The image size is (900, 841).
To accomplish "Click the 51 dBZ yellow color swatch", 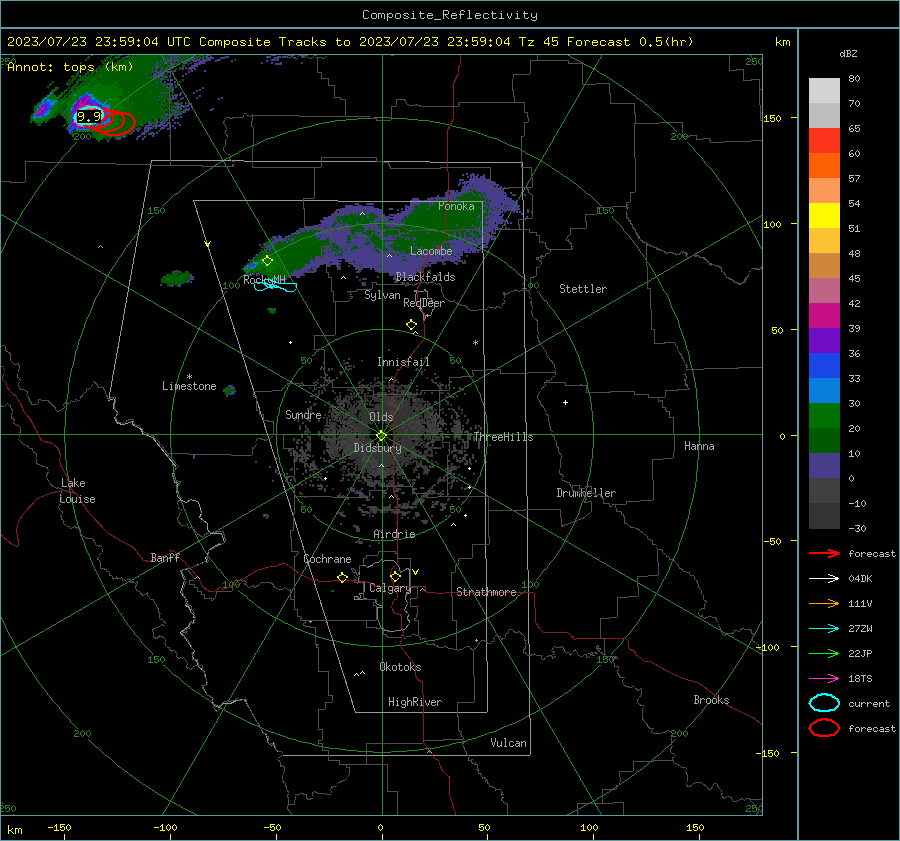I will (824, 216).
